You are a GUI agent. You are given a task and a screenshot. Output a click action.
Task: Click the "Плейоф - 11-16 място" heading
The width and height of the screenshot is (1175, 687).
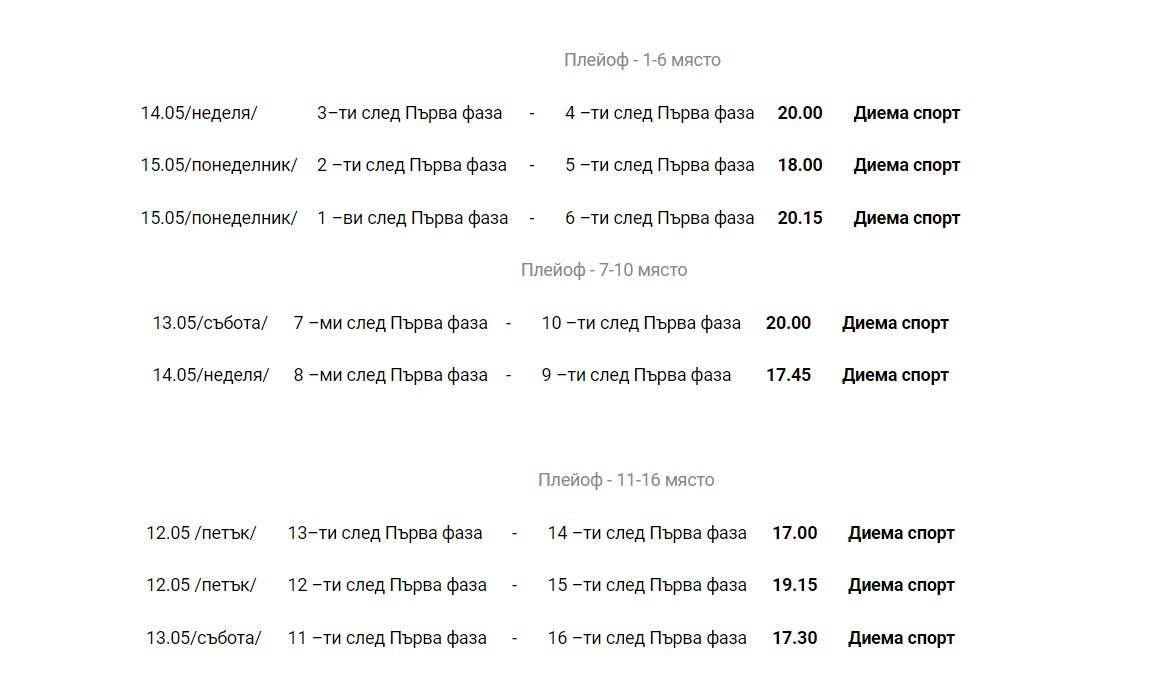click(x=626, y=480)
